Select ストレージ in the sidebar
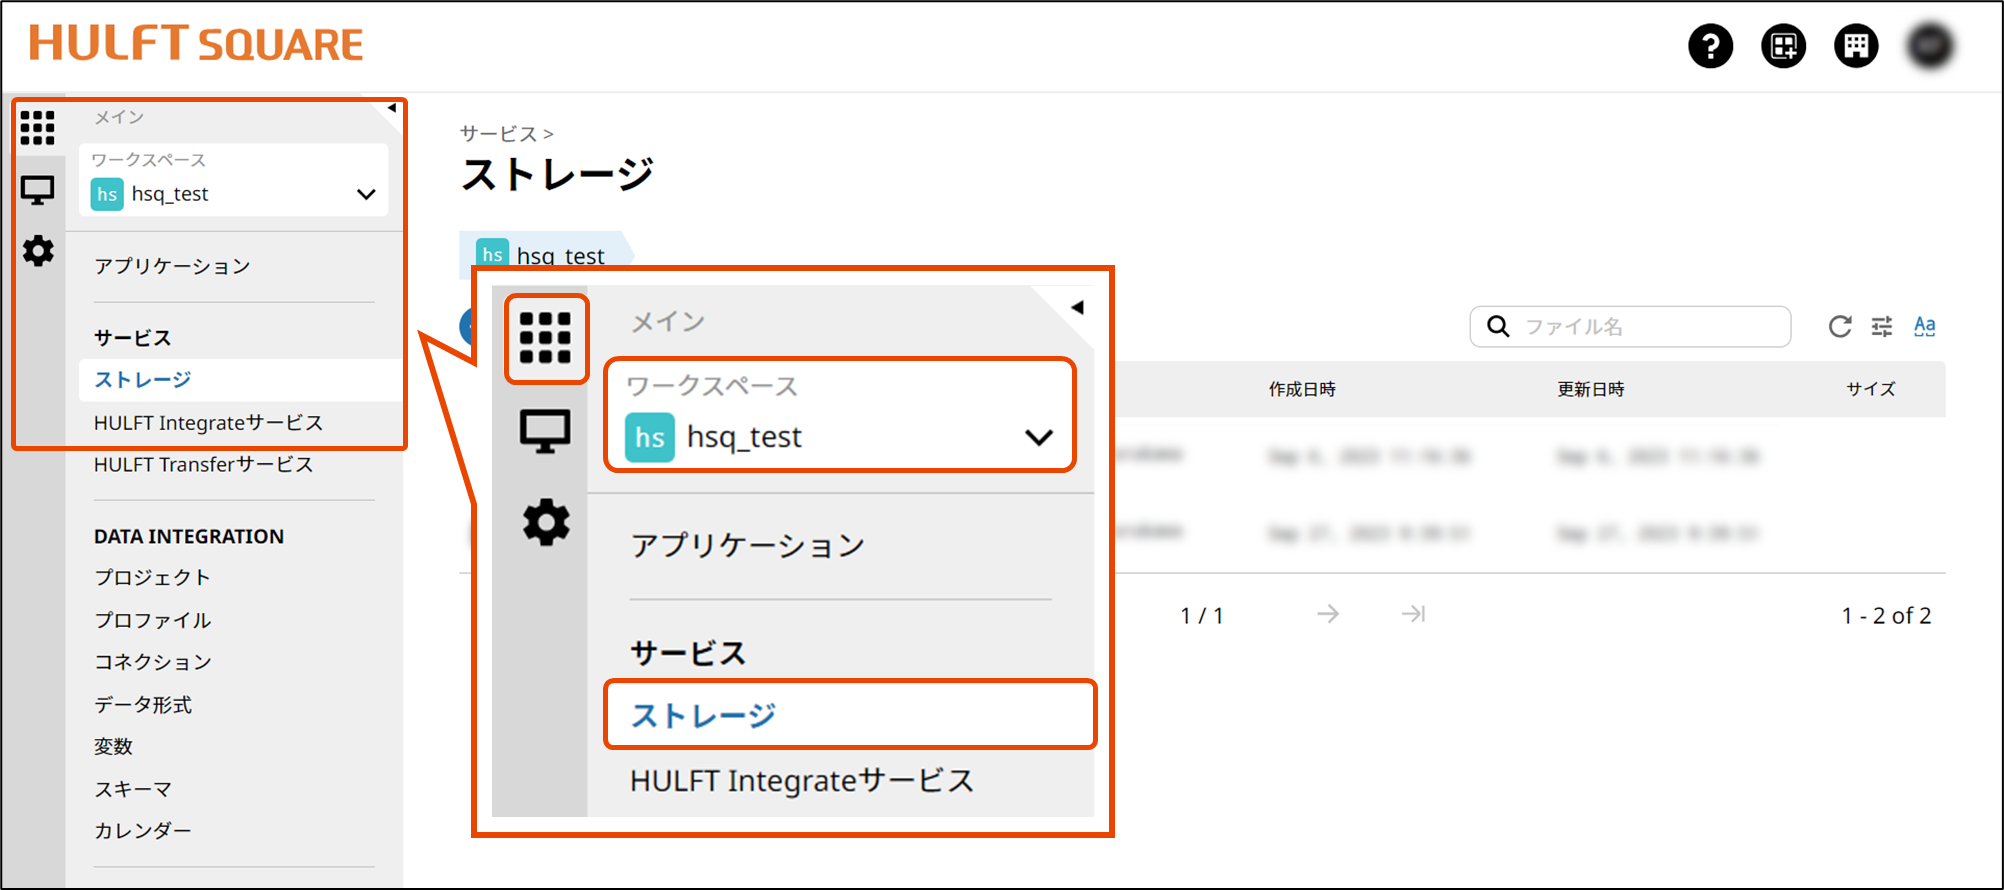This screenshot has height=890, width=2004. tap(142, 380)
